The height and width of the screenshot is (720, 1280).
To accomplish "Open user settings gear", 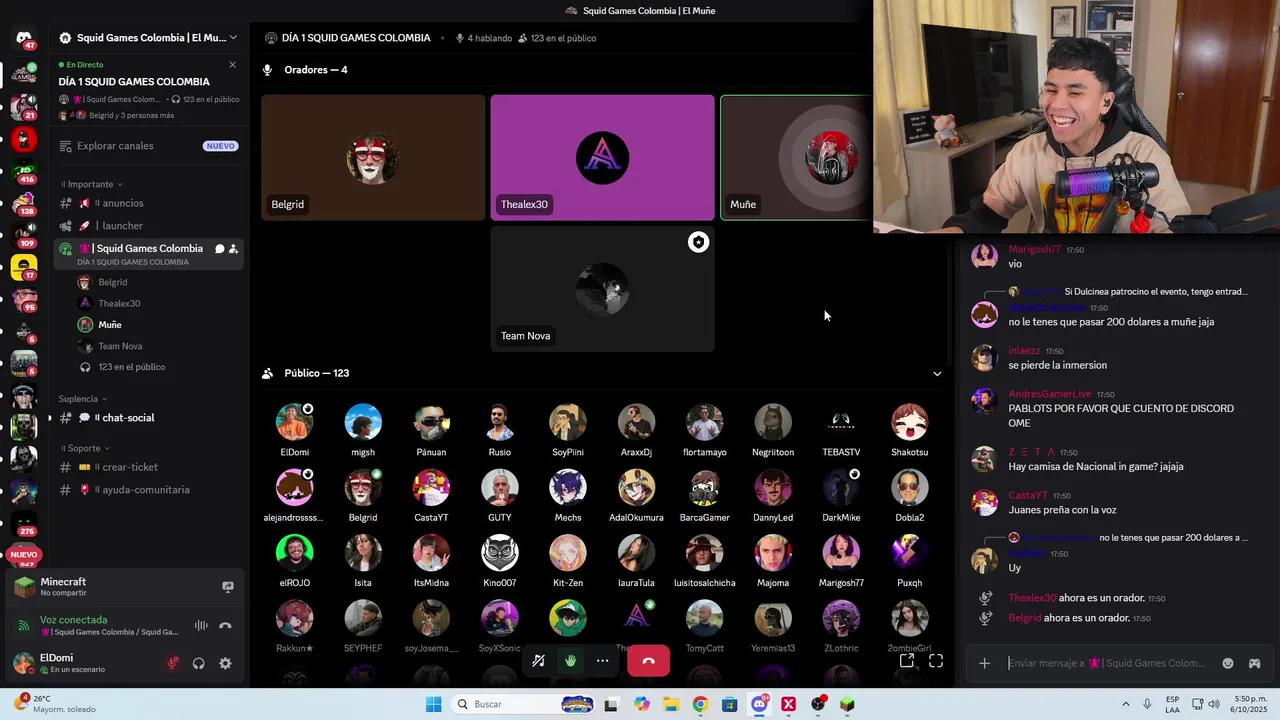I will click(225, 663).
